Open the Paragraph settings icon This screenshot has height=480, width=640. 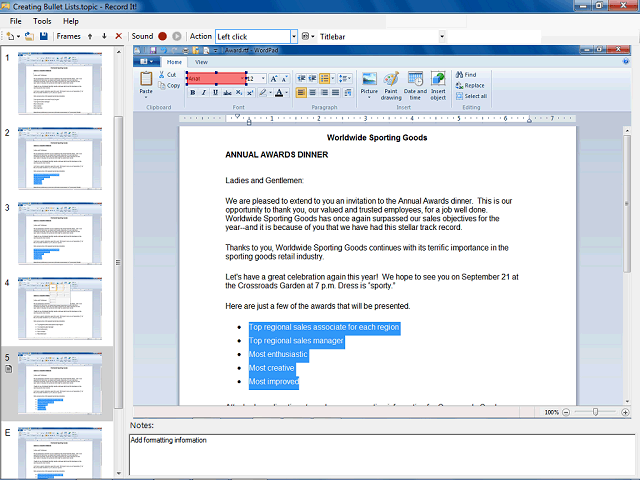point(348,93)
